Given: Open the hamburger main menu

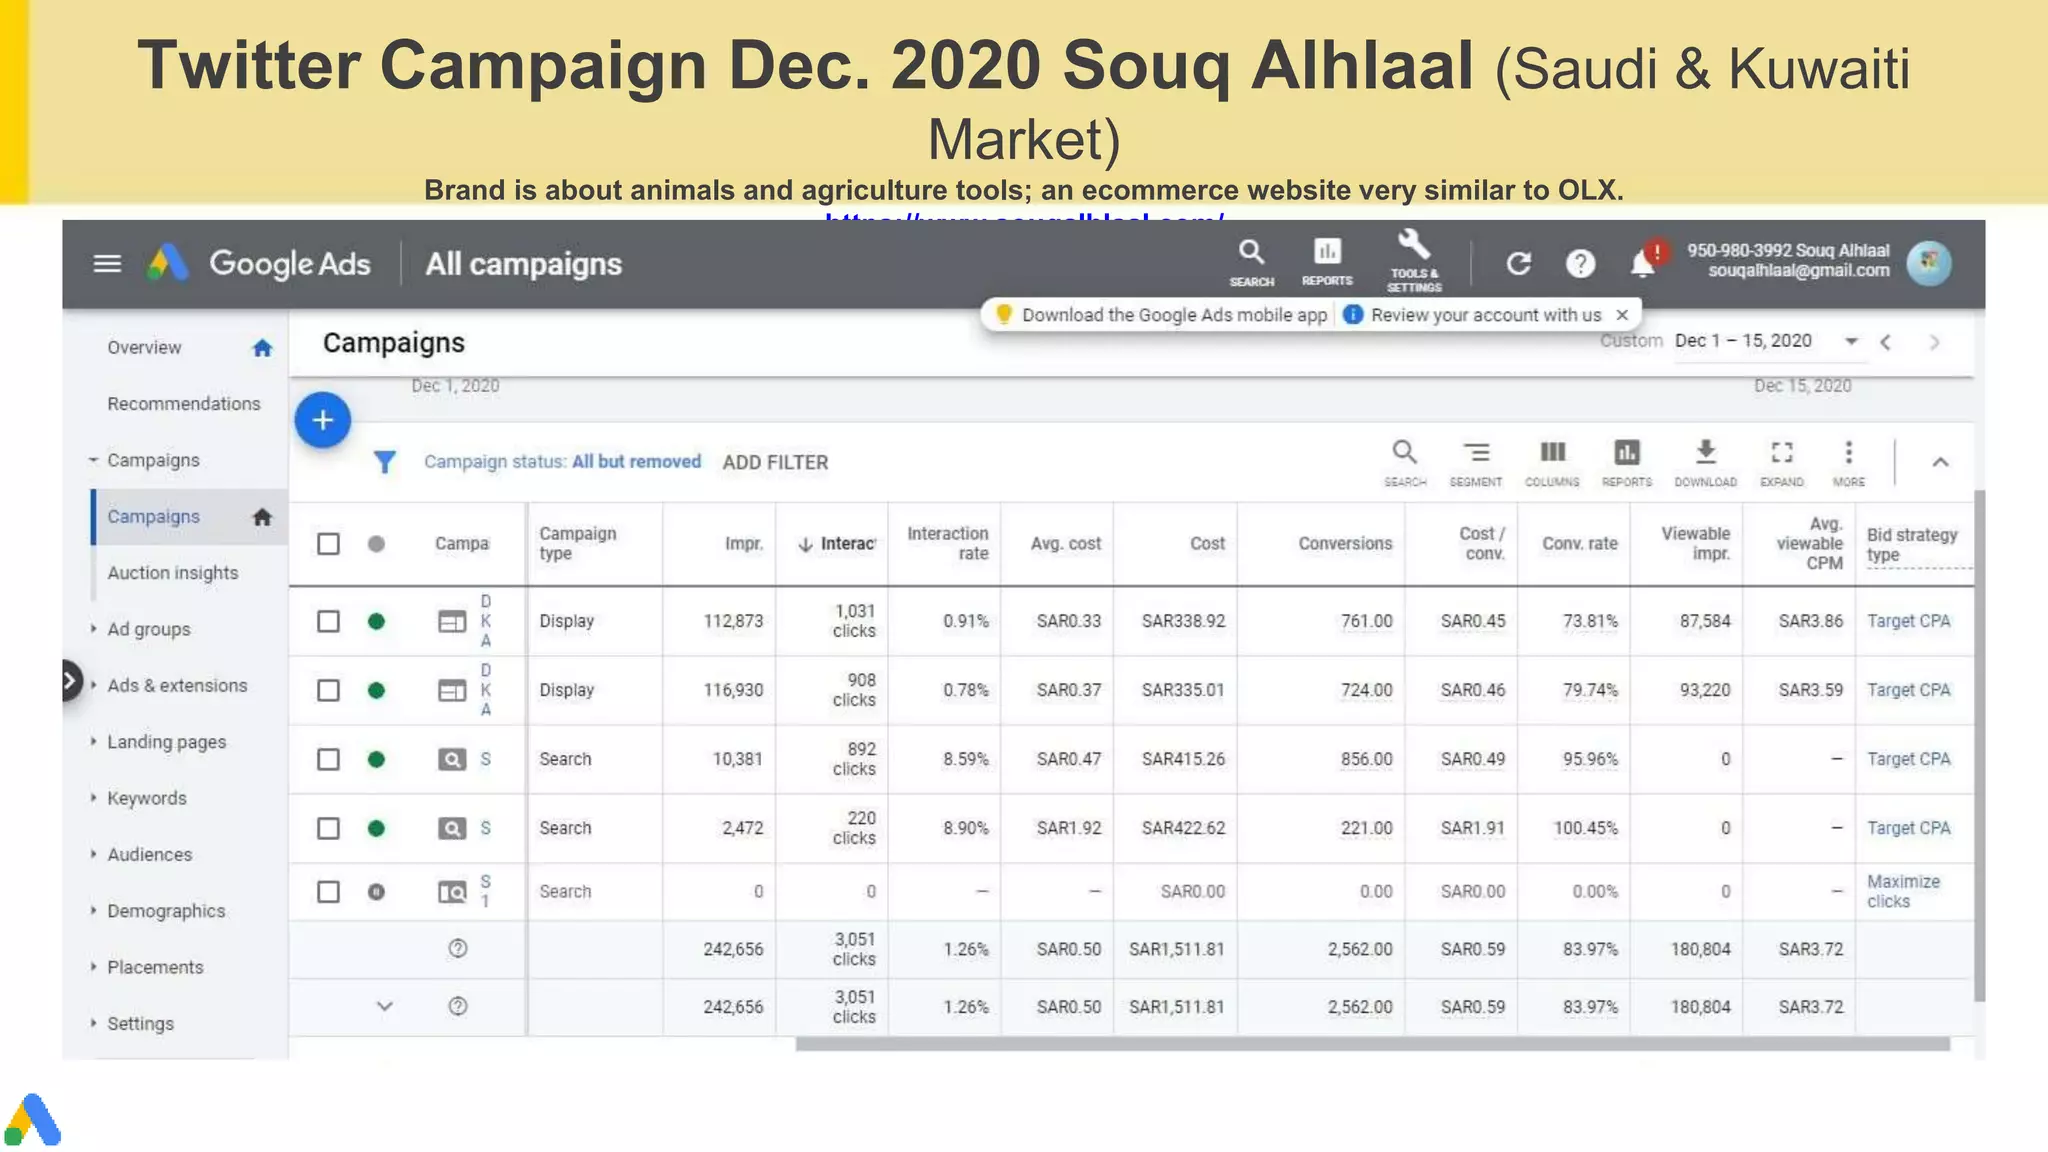Looking at the screenshot, I should coord(107,264).
